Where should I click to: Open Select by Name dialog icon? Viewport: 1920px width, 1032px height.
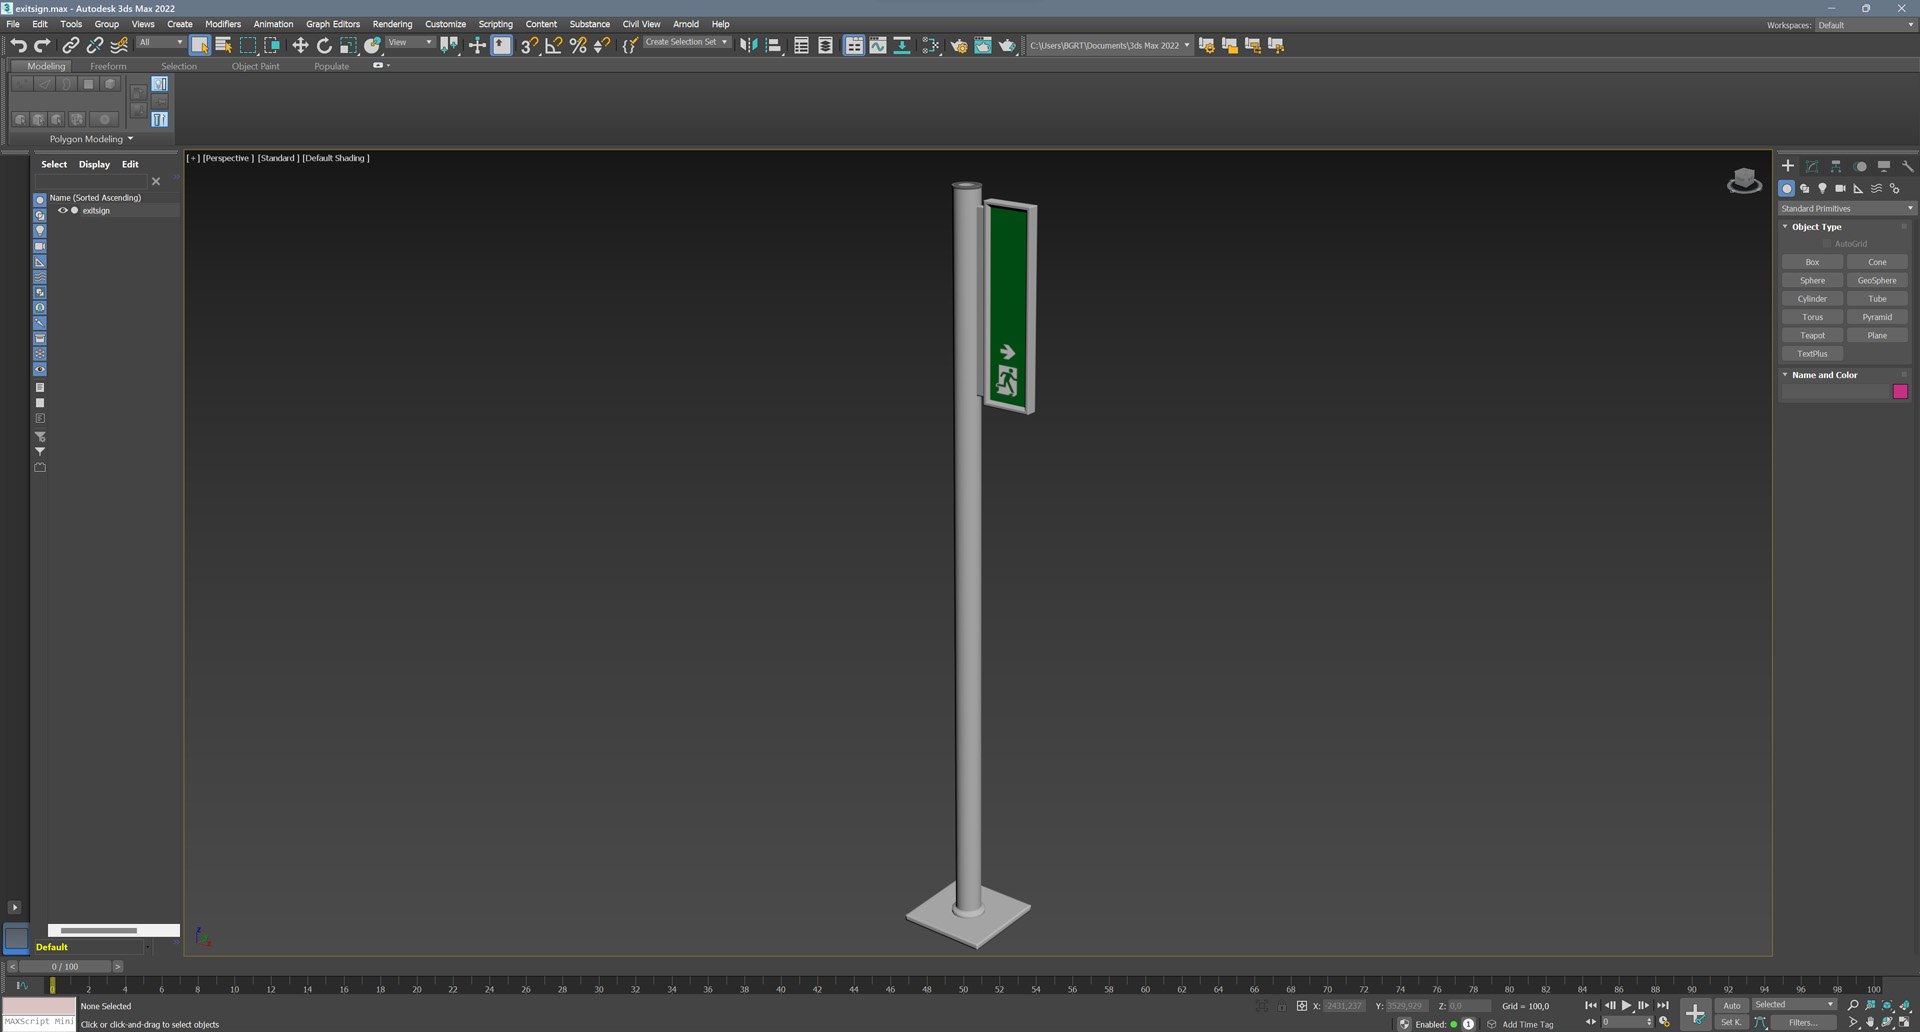click(224, 45)
